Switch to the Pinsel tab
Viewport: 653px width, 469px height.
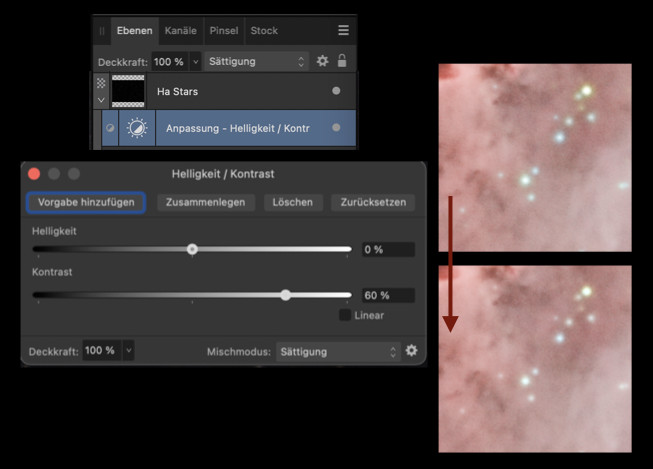click(x=225, y=31)
